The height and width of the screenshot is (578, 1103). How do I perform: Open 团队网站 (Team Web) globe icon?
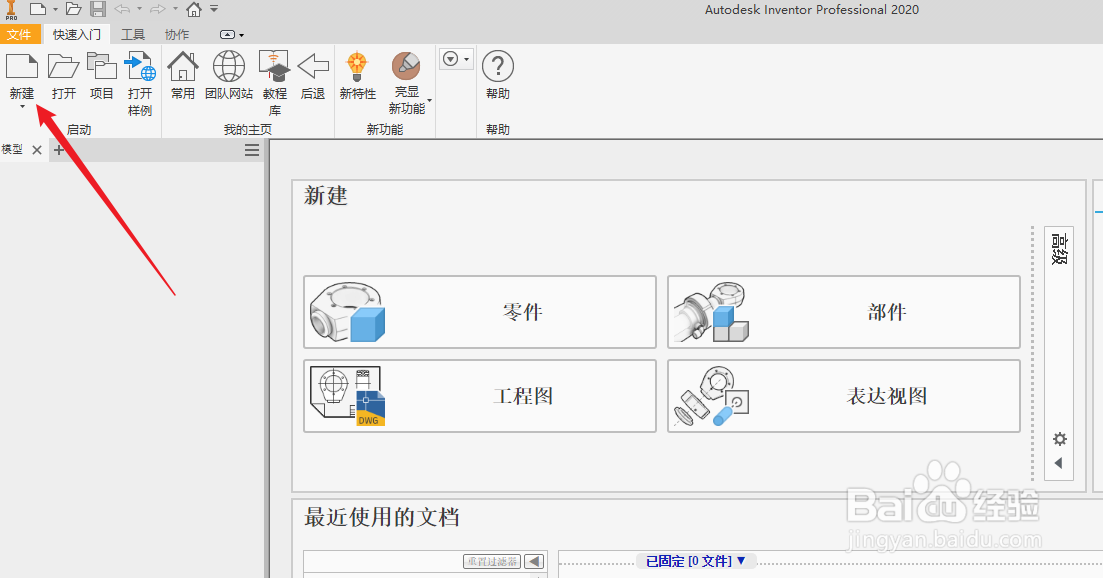click(229, 66)
